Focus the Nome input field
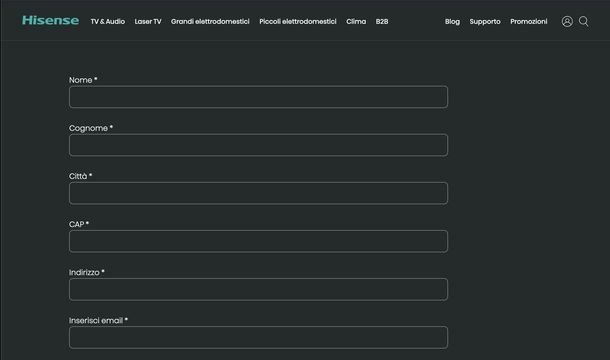Image resolution: width=610 pixels, height=360 pixels. coord(258,97)
